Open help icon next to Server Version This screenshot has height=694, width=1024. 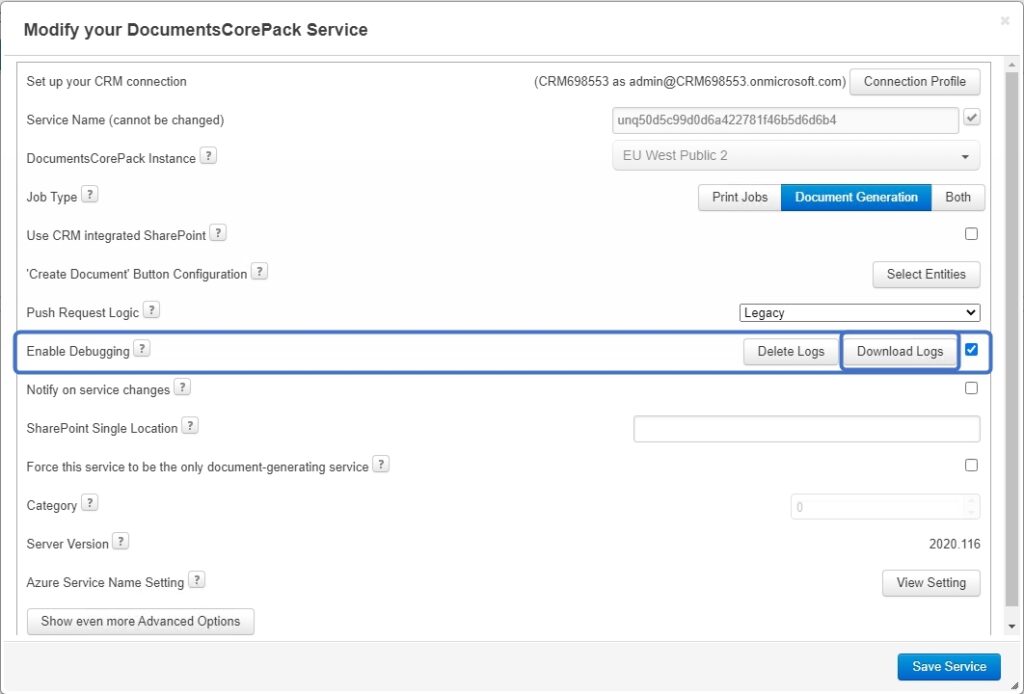120,541
